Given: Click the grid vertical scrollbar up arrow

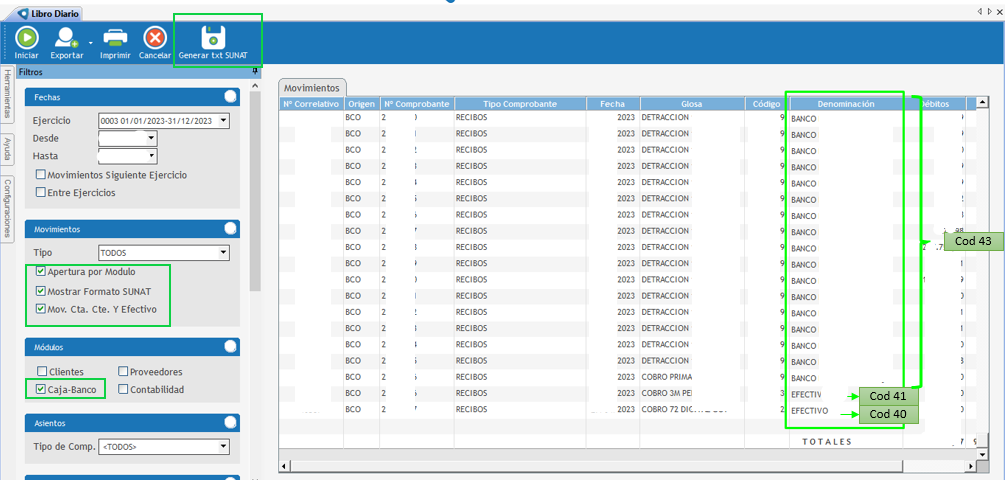Looking at the screenshot, I should 981,103.
